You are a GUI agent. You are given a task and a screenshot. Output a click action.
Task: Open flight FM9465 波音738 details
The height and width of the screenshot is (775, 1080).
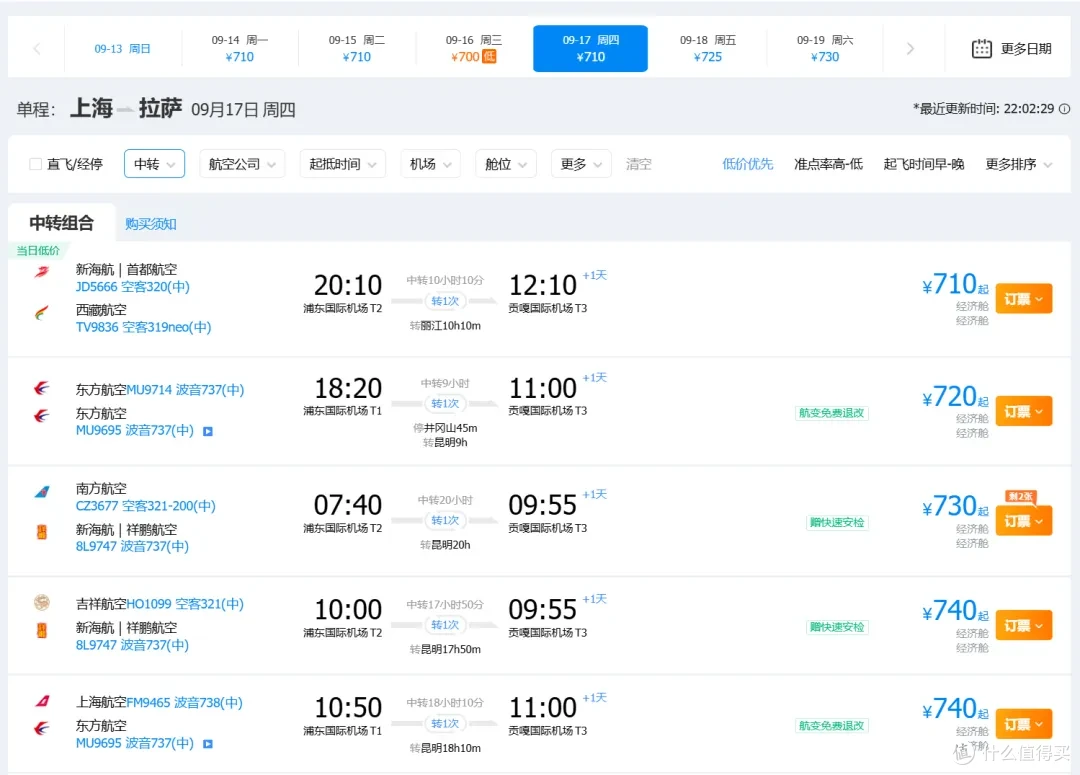point(185,703)
